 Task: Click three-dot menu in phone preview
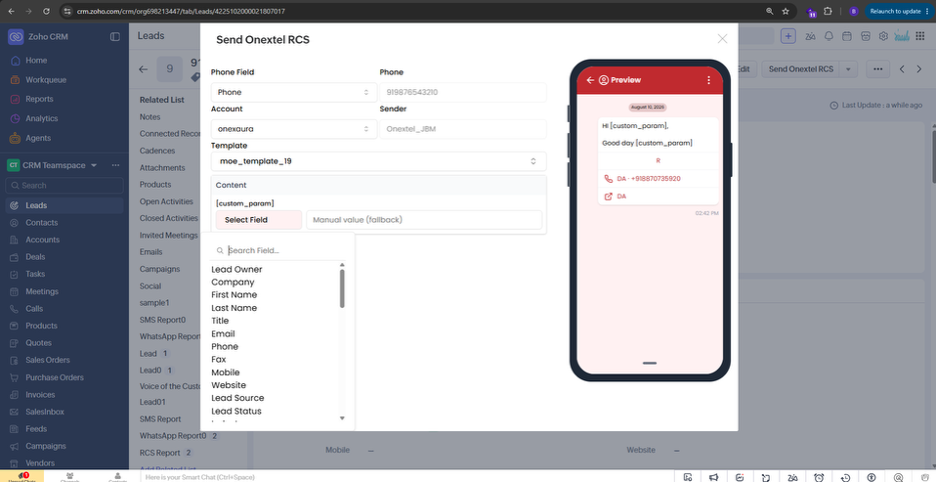709,80
